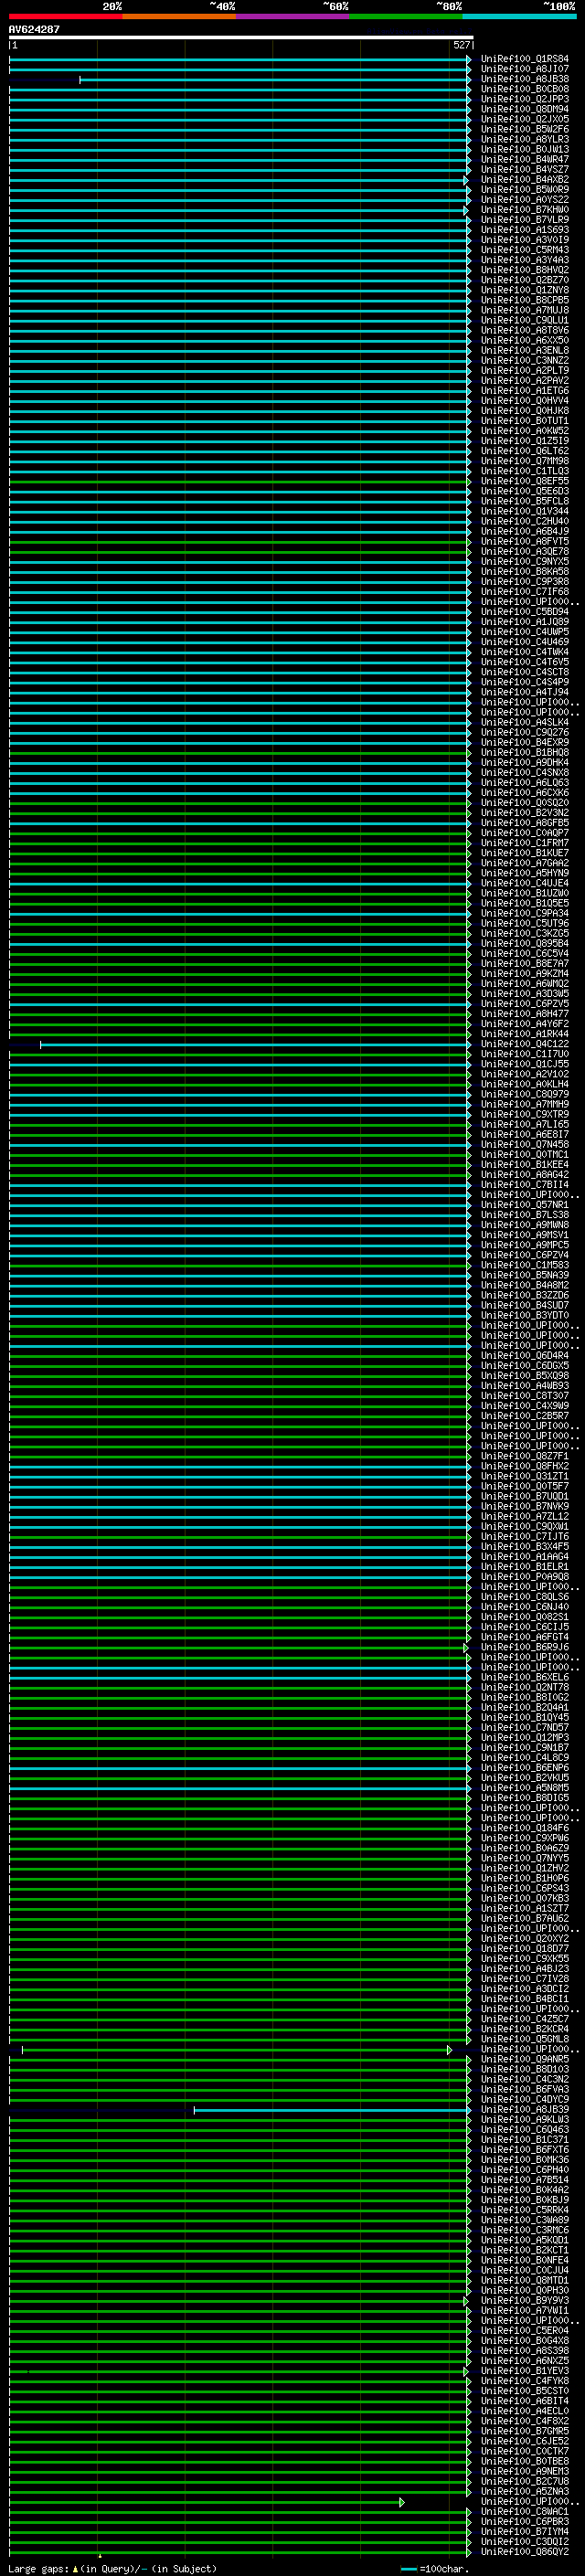The image size is (585, 2576).
Task: Select the UniRef100_B0JW13 label
Action: 524,149
